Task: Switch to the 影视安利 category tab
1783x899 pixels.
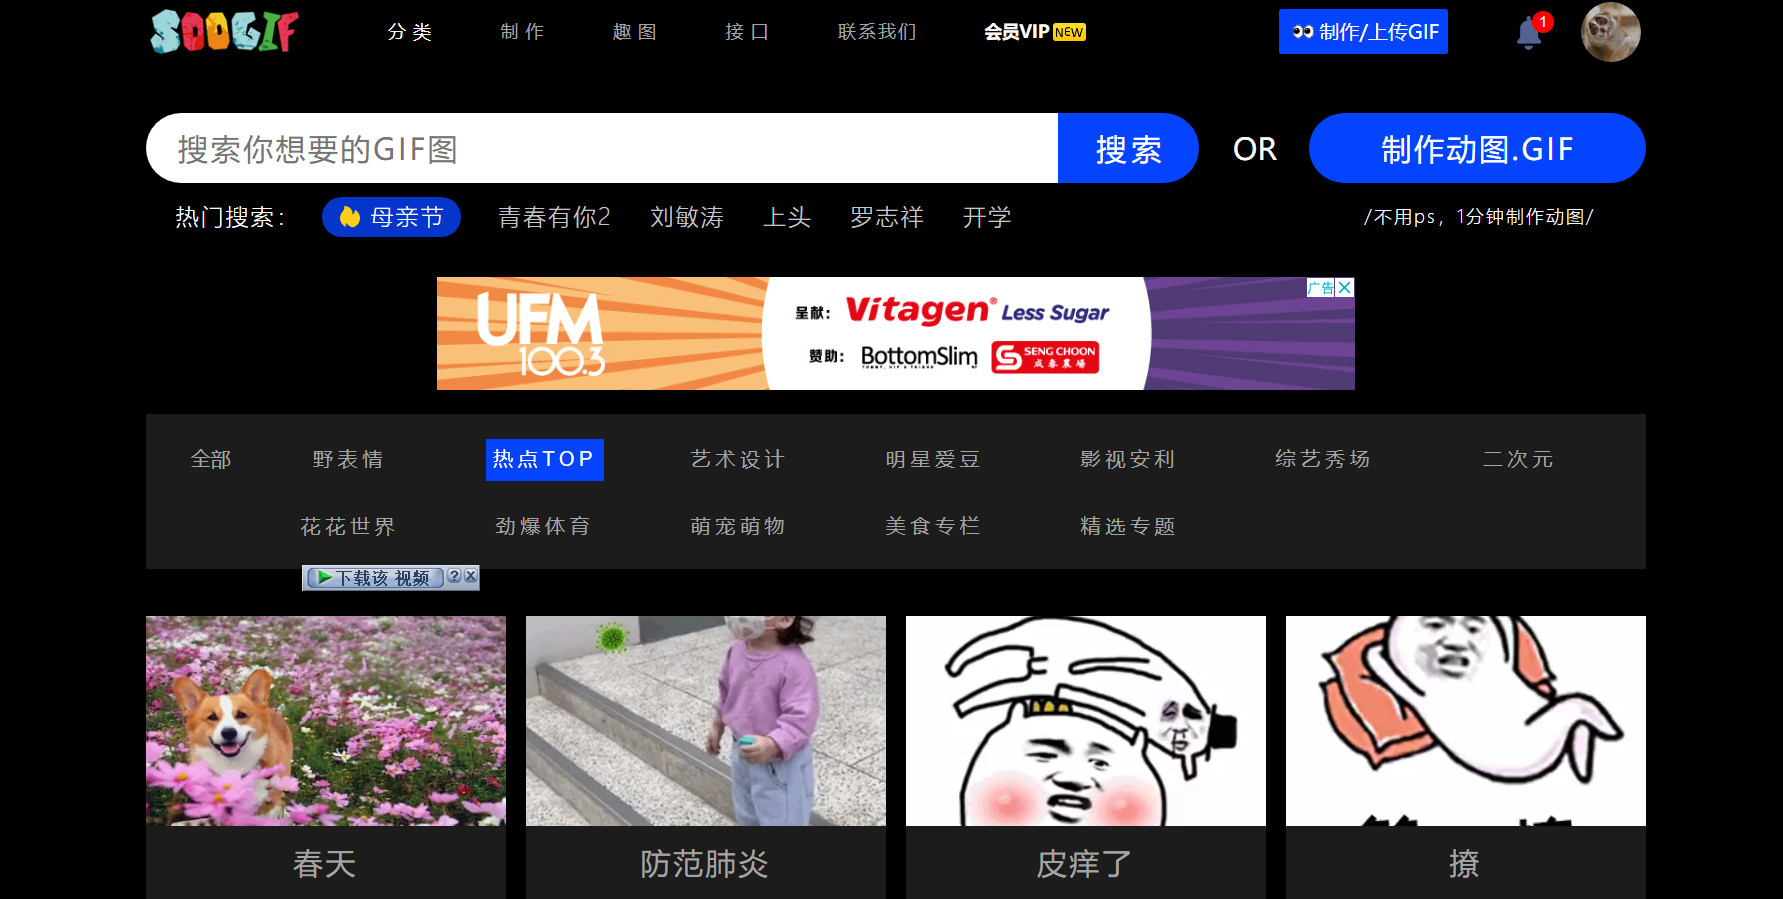Action: (x=1128, y=459)
